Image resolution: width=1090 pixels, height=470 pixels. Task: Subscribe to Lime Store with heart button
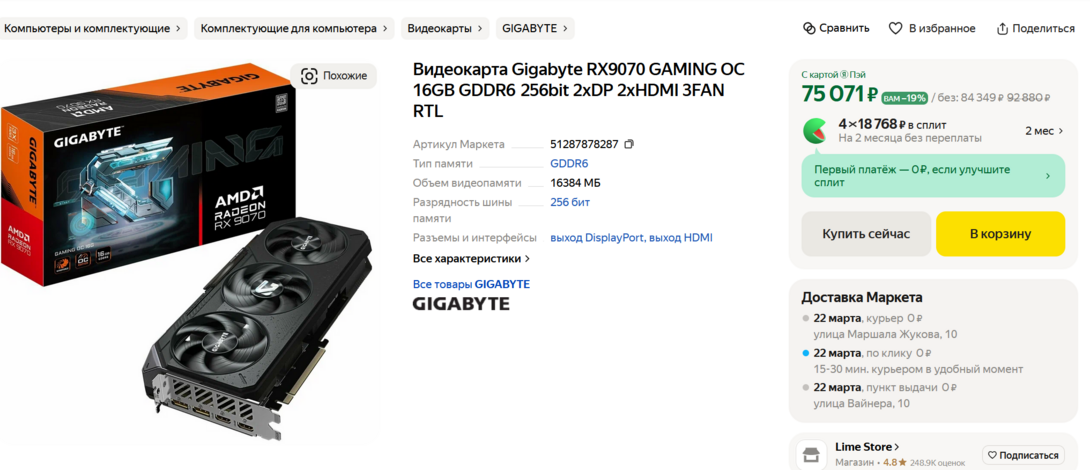(x=1023, y=455)
